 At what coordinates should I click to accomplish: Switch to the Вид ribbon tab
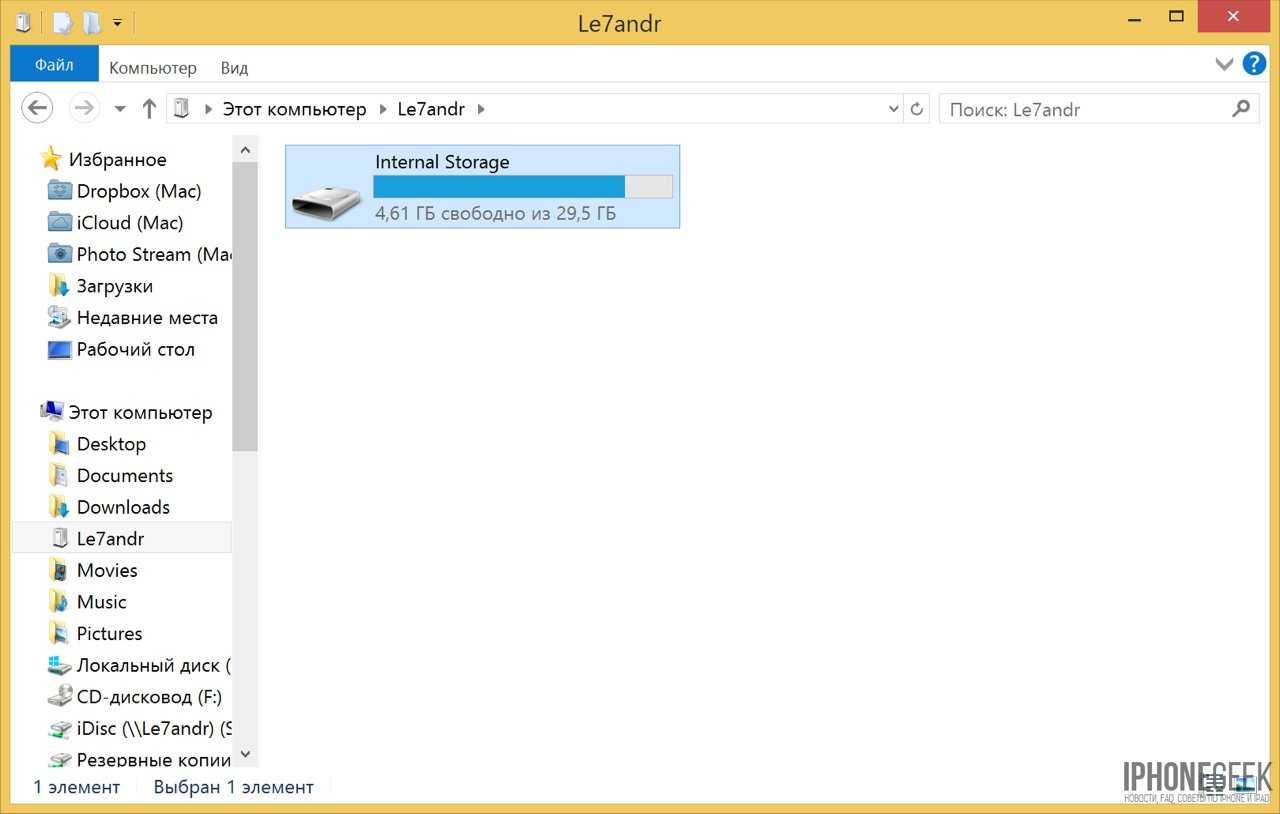click(234, 68)
